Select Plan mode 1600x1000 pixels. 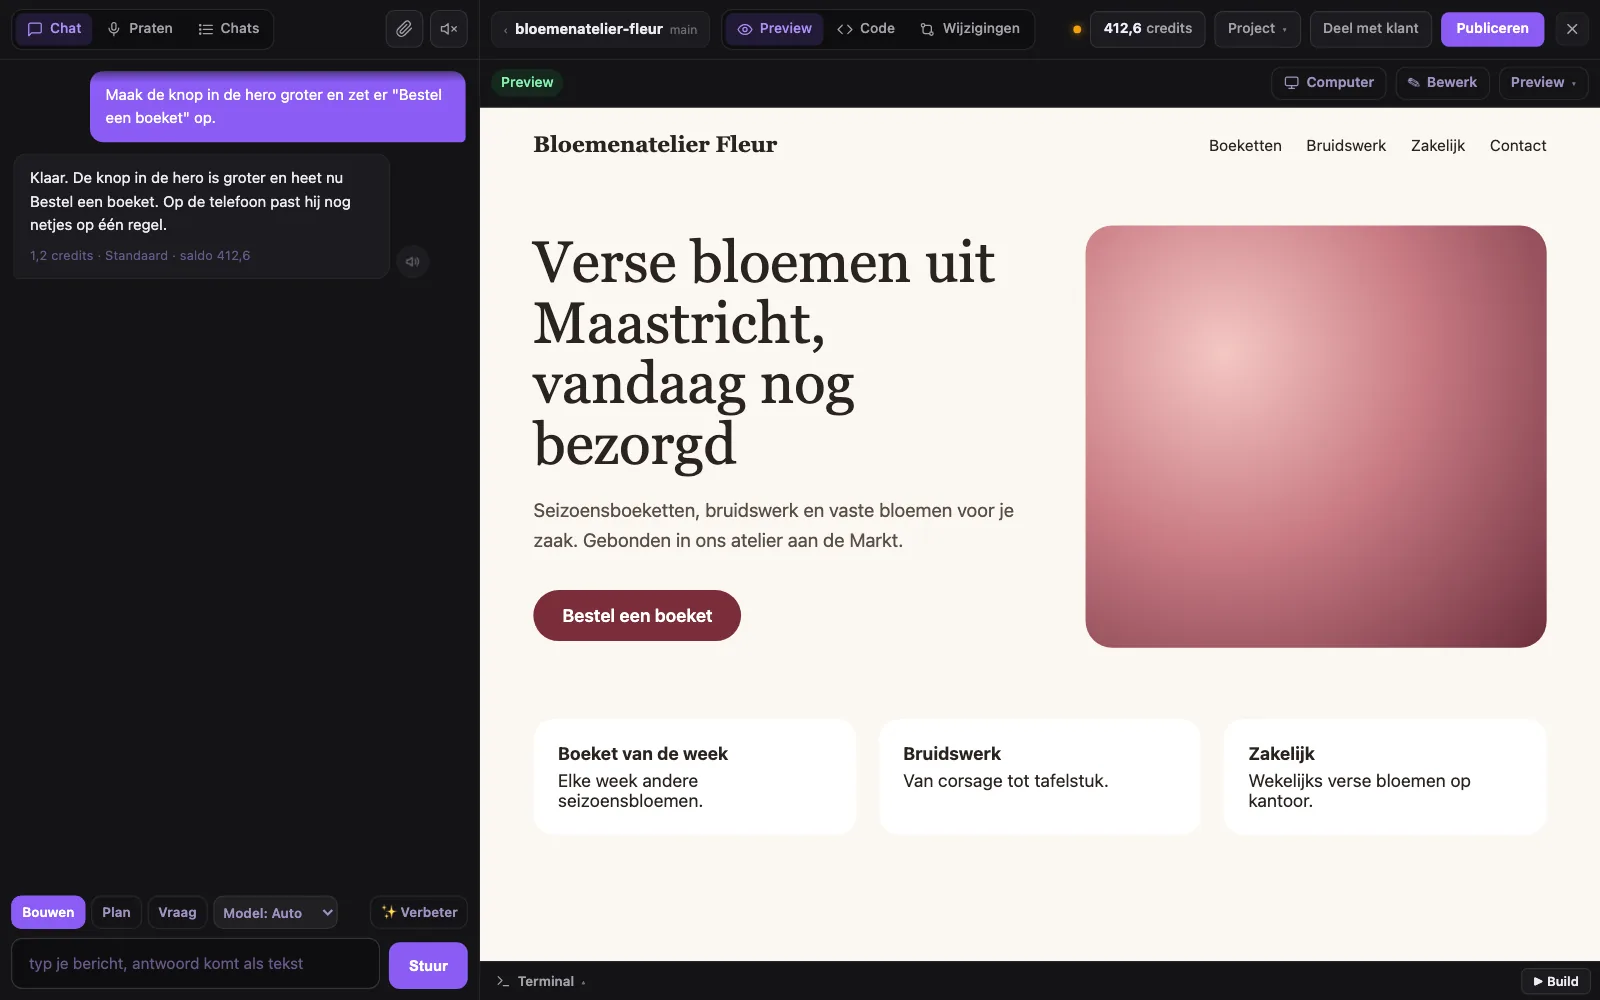coord(116,913)
